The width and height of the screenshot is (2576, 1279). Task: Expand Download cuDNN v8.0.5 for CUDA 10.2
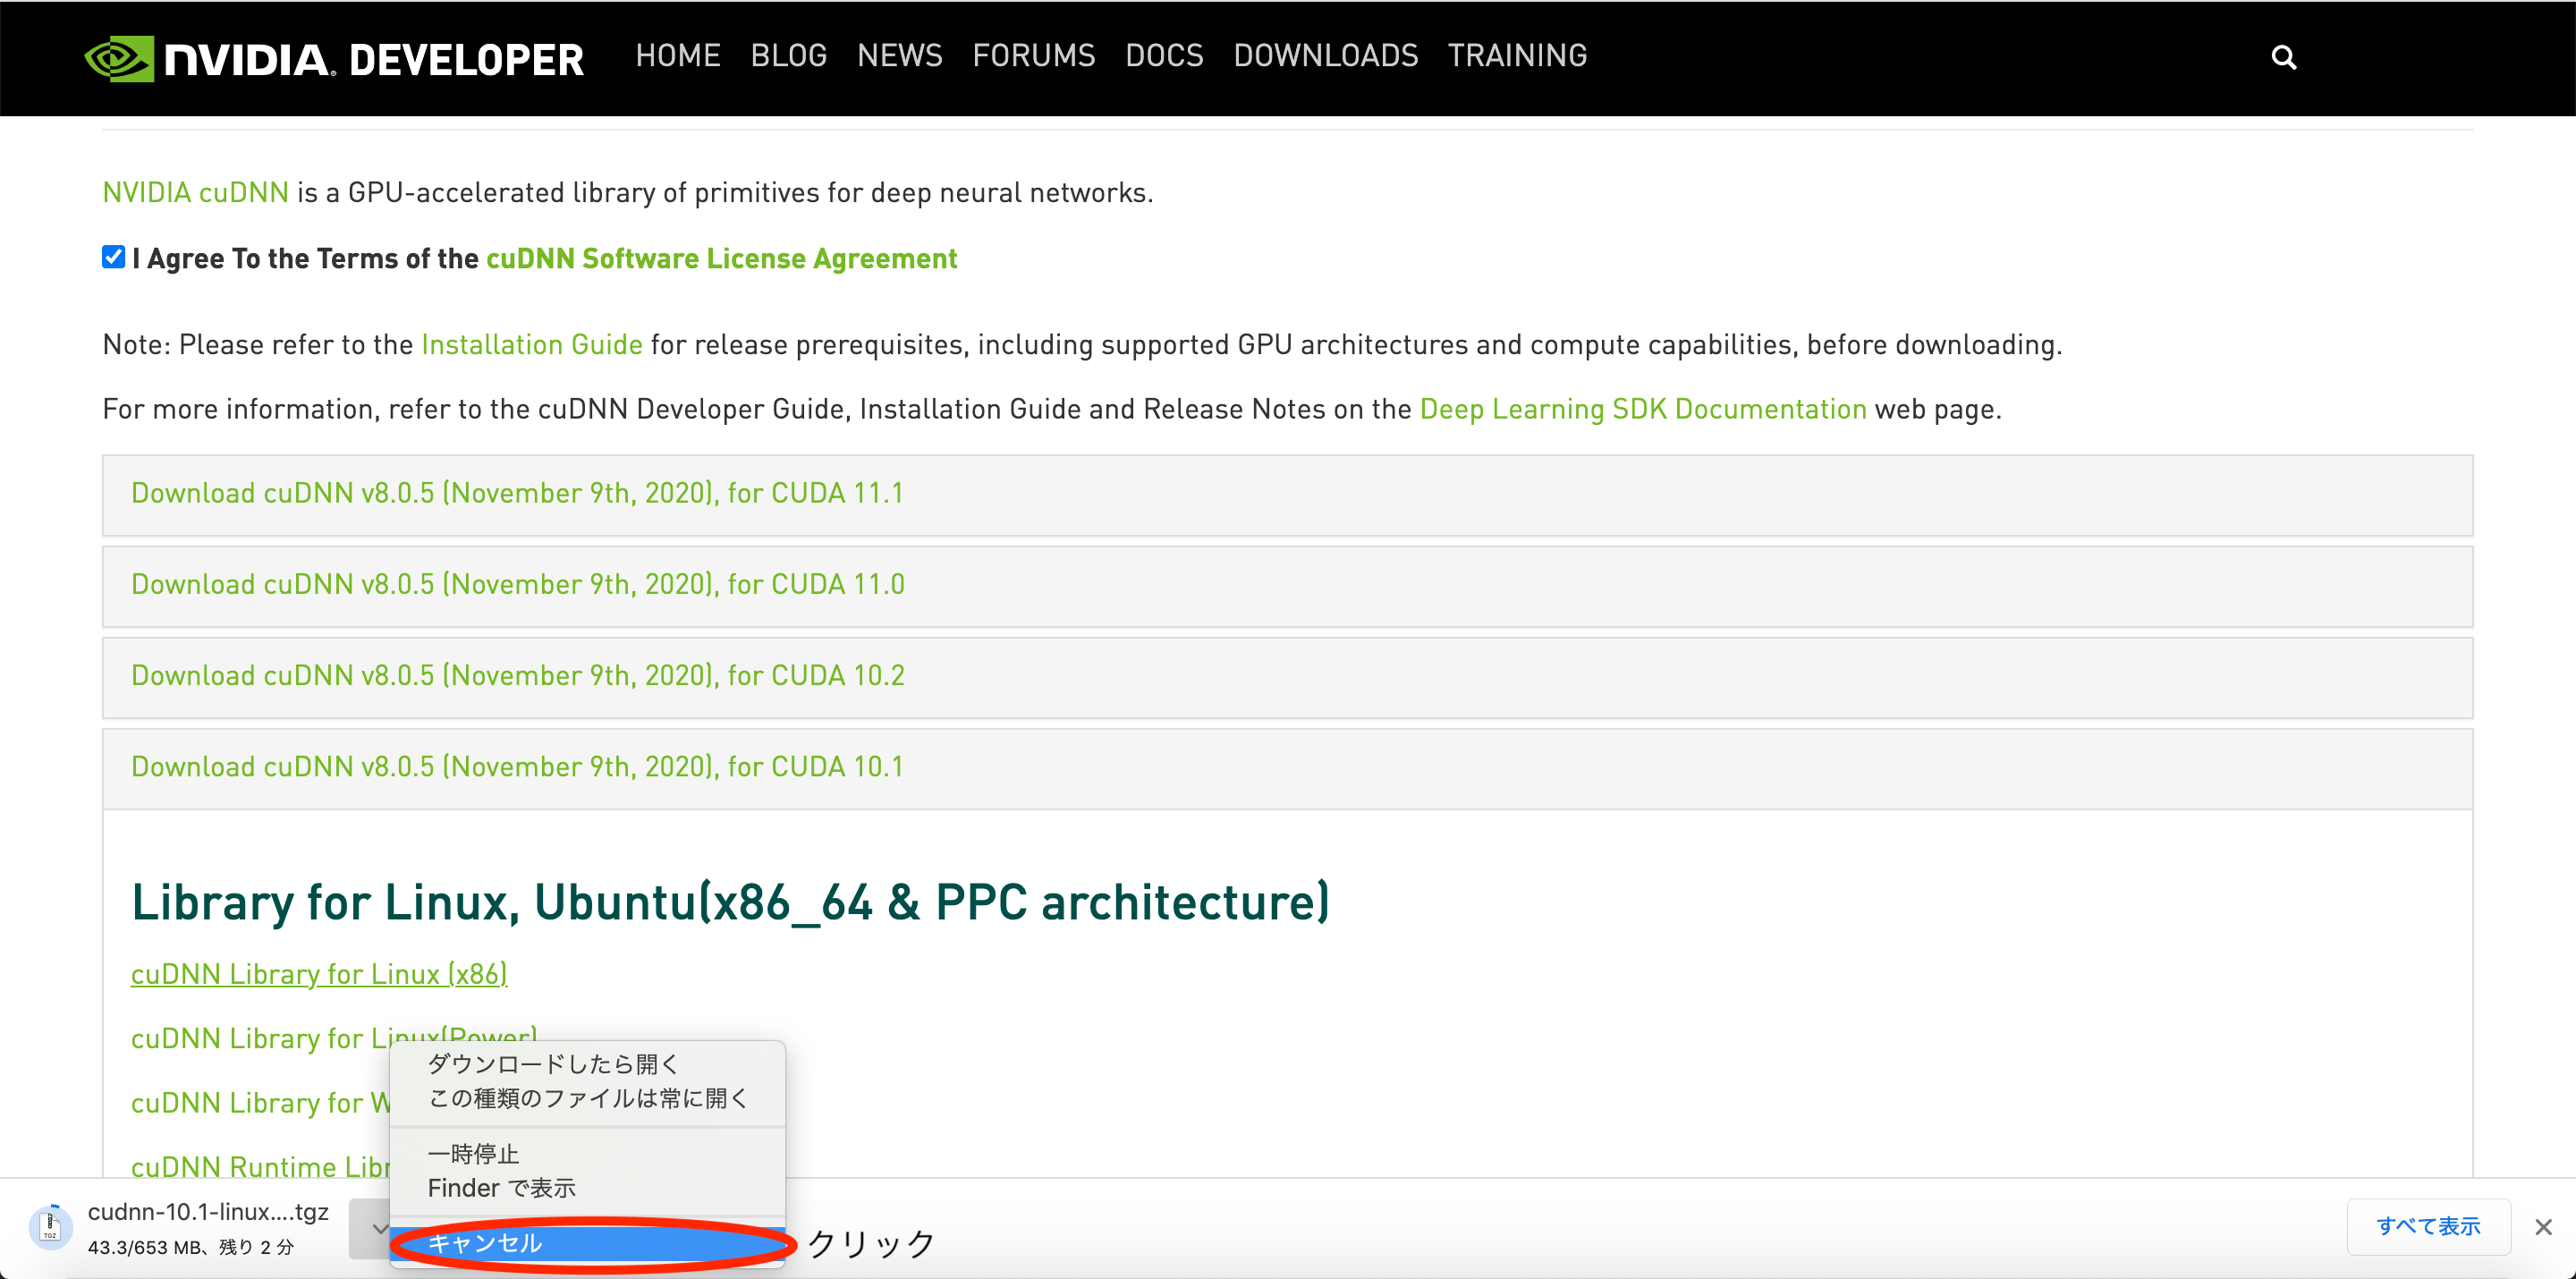pyautogui.click(x=517, y=675)
